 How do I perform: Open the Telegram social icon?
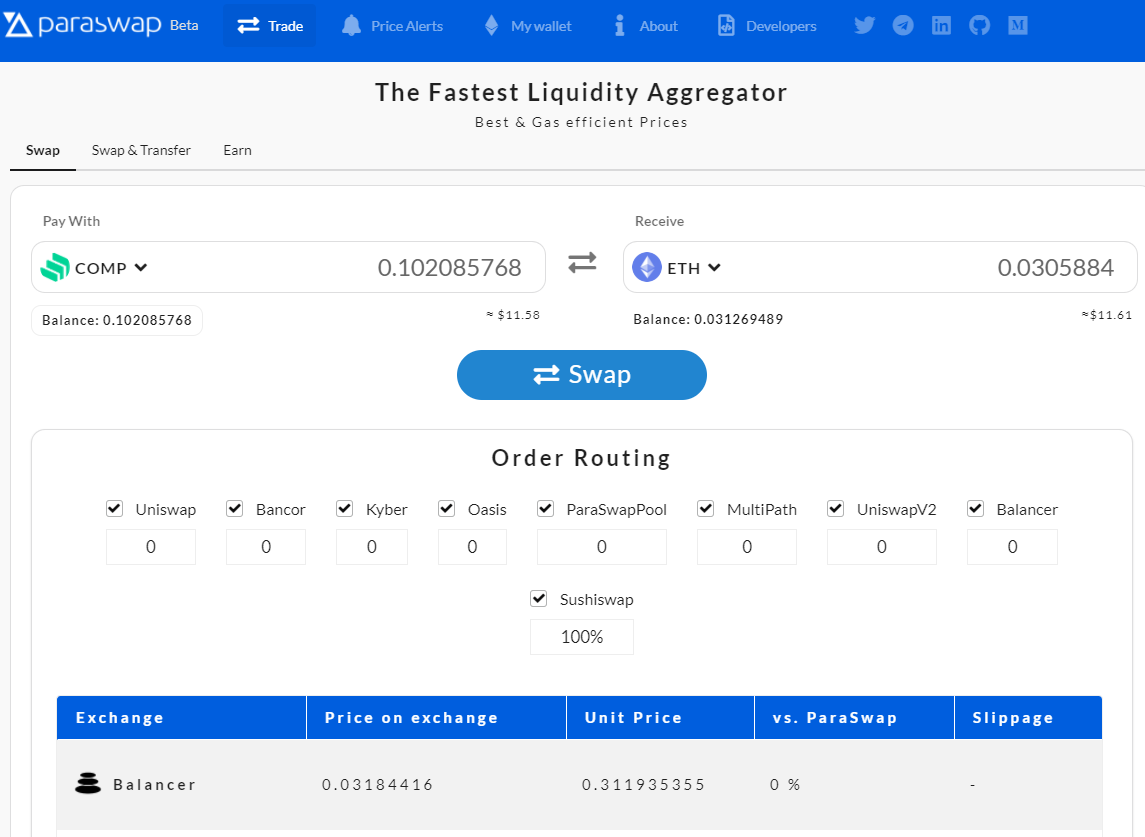tap(903, 26)
